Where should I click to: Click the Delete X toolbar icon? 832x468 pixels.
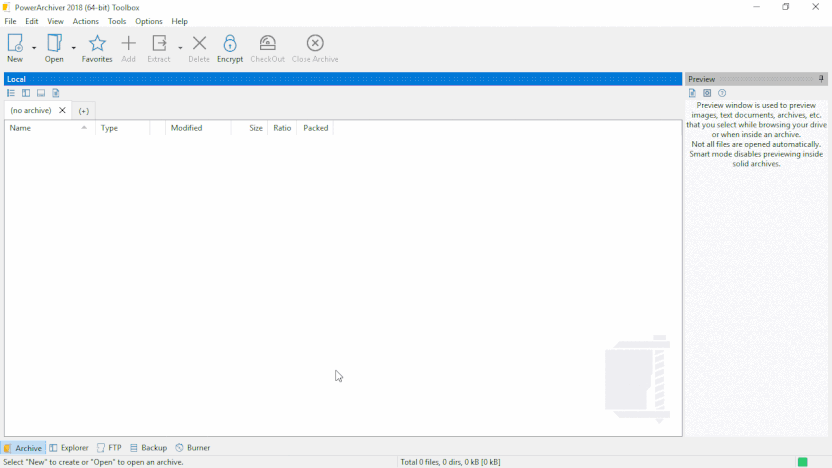click(199, 48)
